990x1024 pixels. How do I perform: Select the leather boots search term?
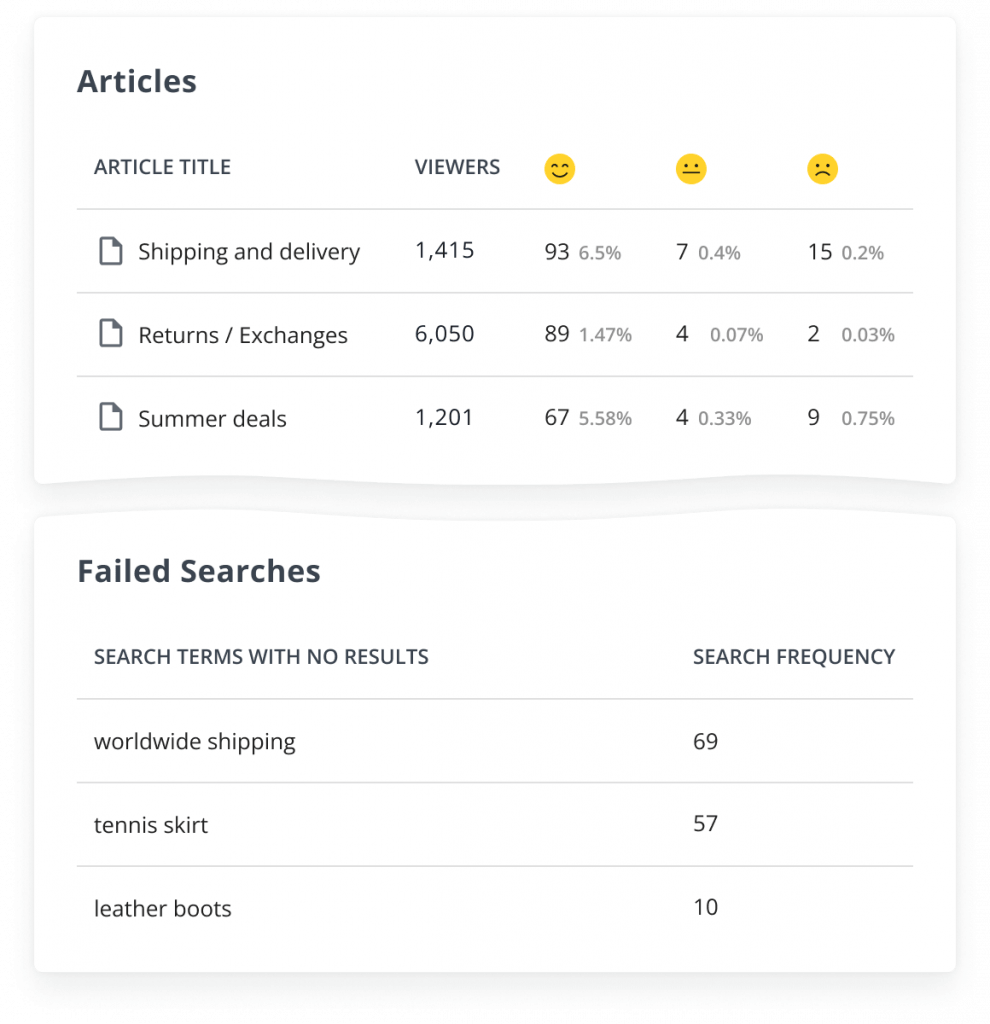point(163,908)
